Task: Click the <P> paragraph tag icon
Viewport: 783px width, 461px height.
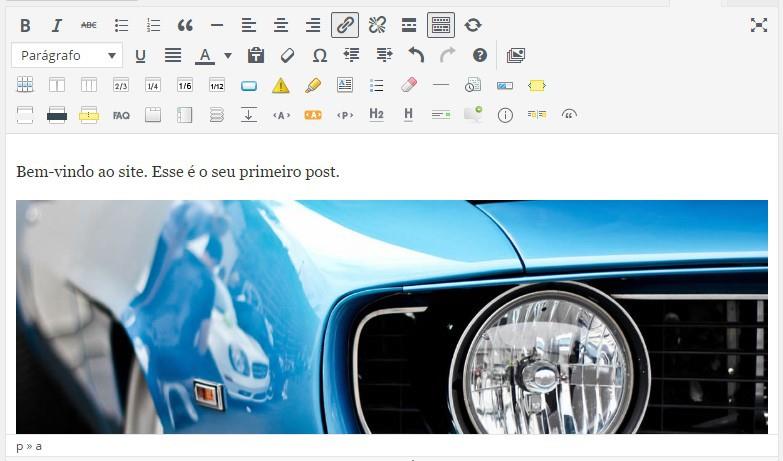Action: point(345,115)
